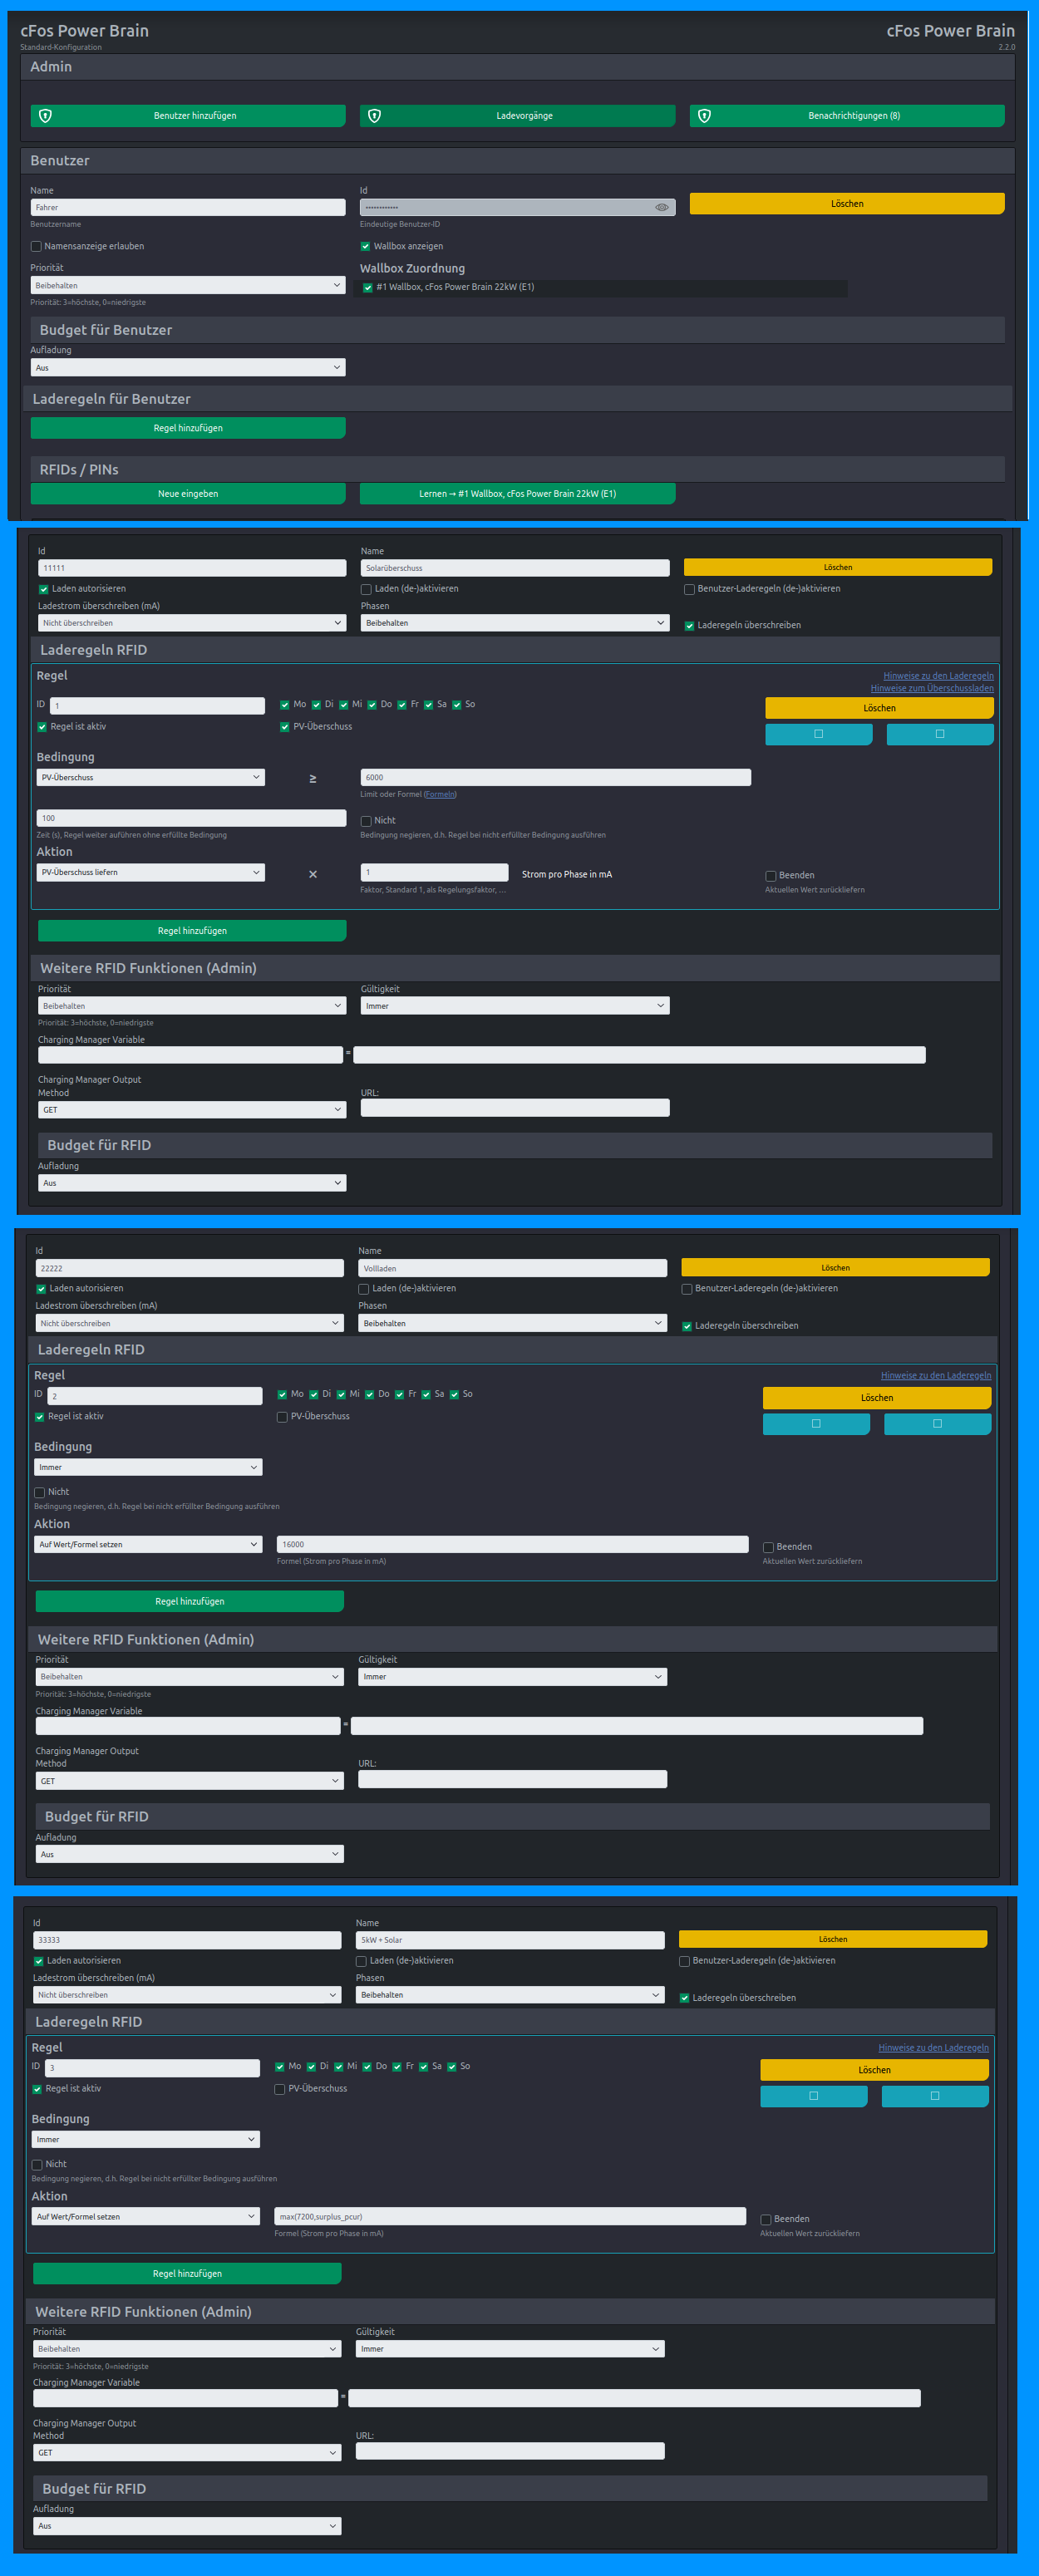Click the URL field in Solarüberschuss RFID section

coord(515,1108)
